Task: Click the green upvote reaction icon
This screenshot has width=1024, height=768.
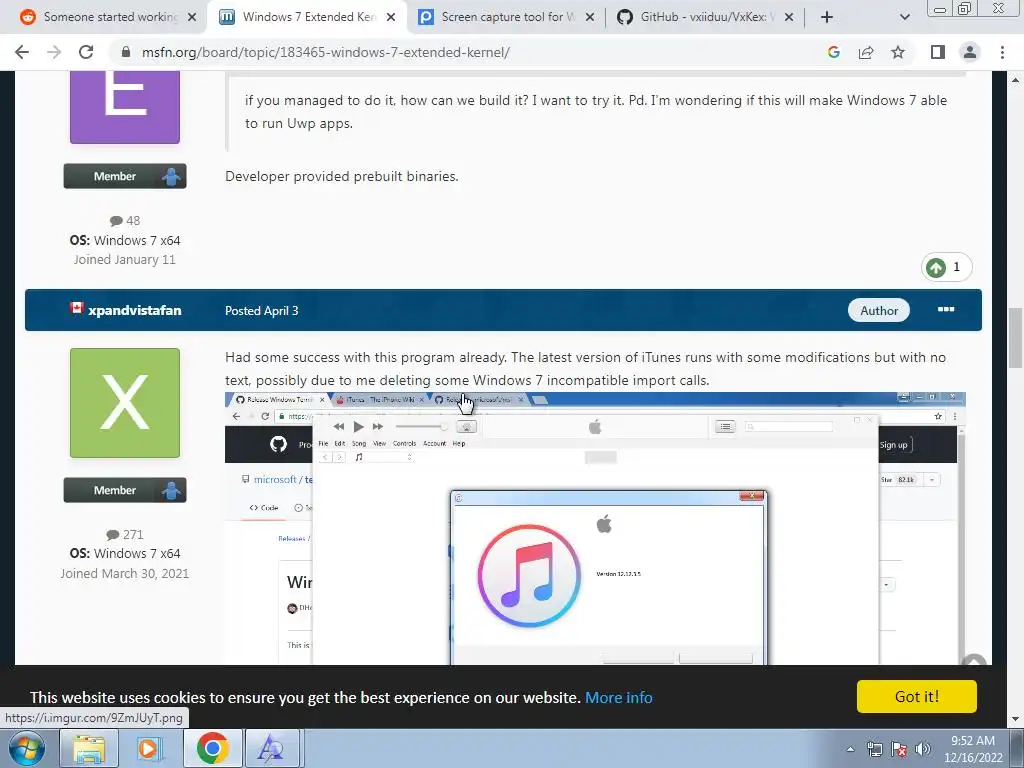Action: (x=935, y=267)
